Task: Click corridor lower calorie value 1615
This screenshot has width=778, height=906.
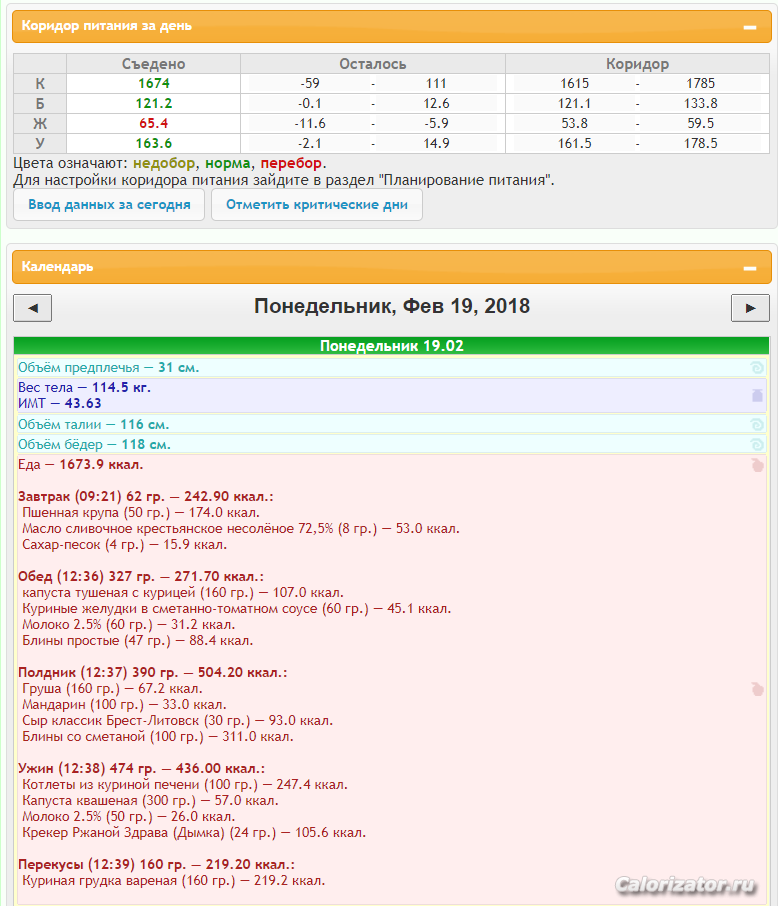Action: [575, 83]
